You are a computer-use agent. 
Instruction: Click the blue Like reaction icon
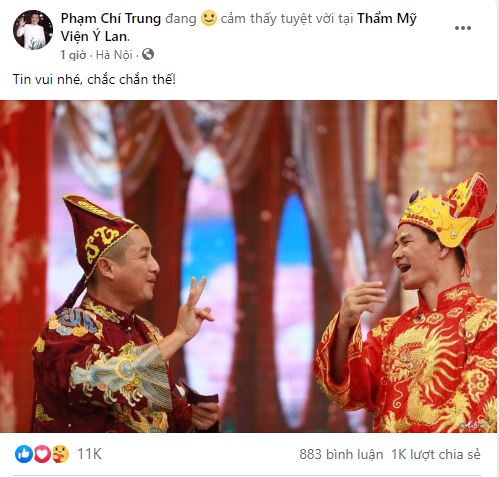pos(24,454)
